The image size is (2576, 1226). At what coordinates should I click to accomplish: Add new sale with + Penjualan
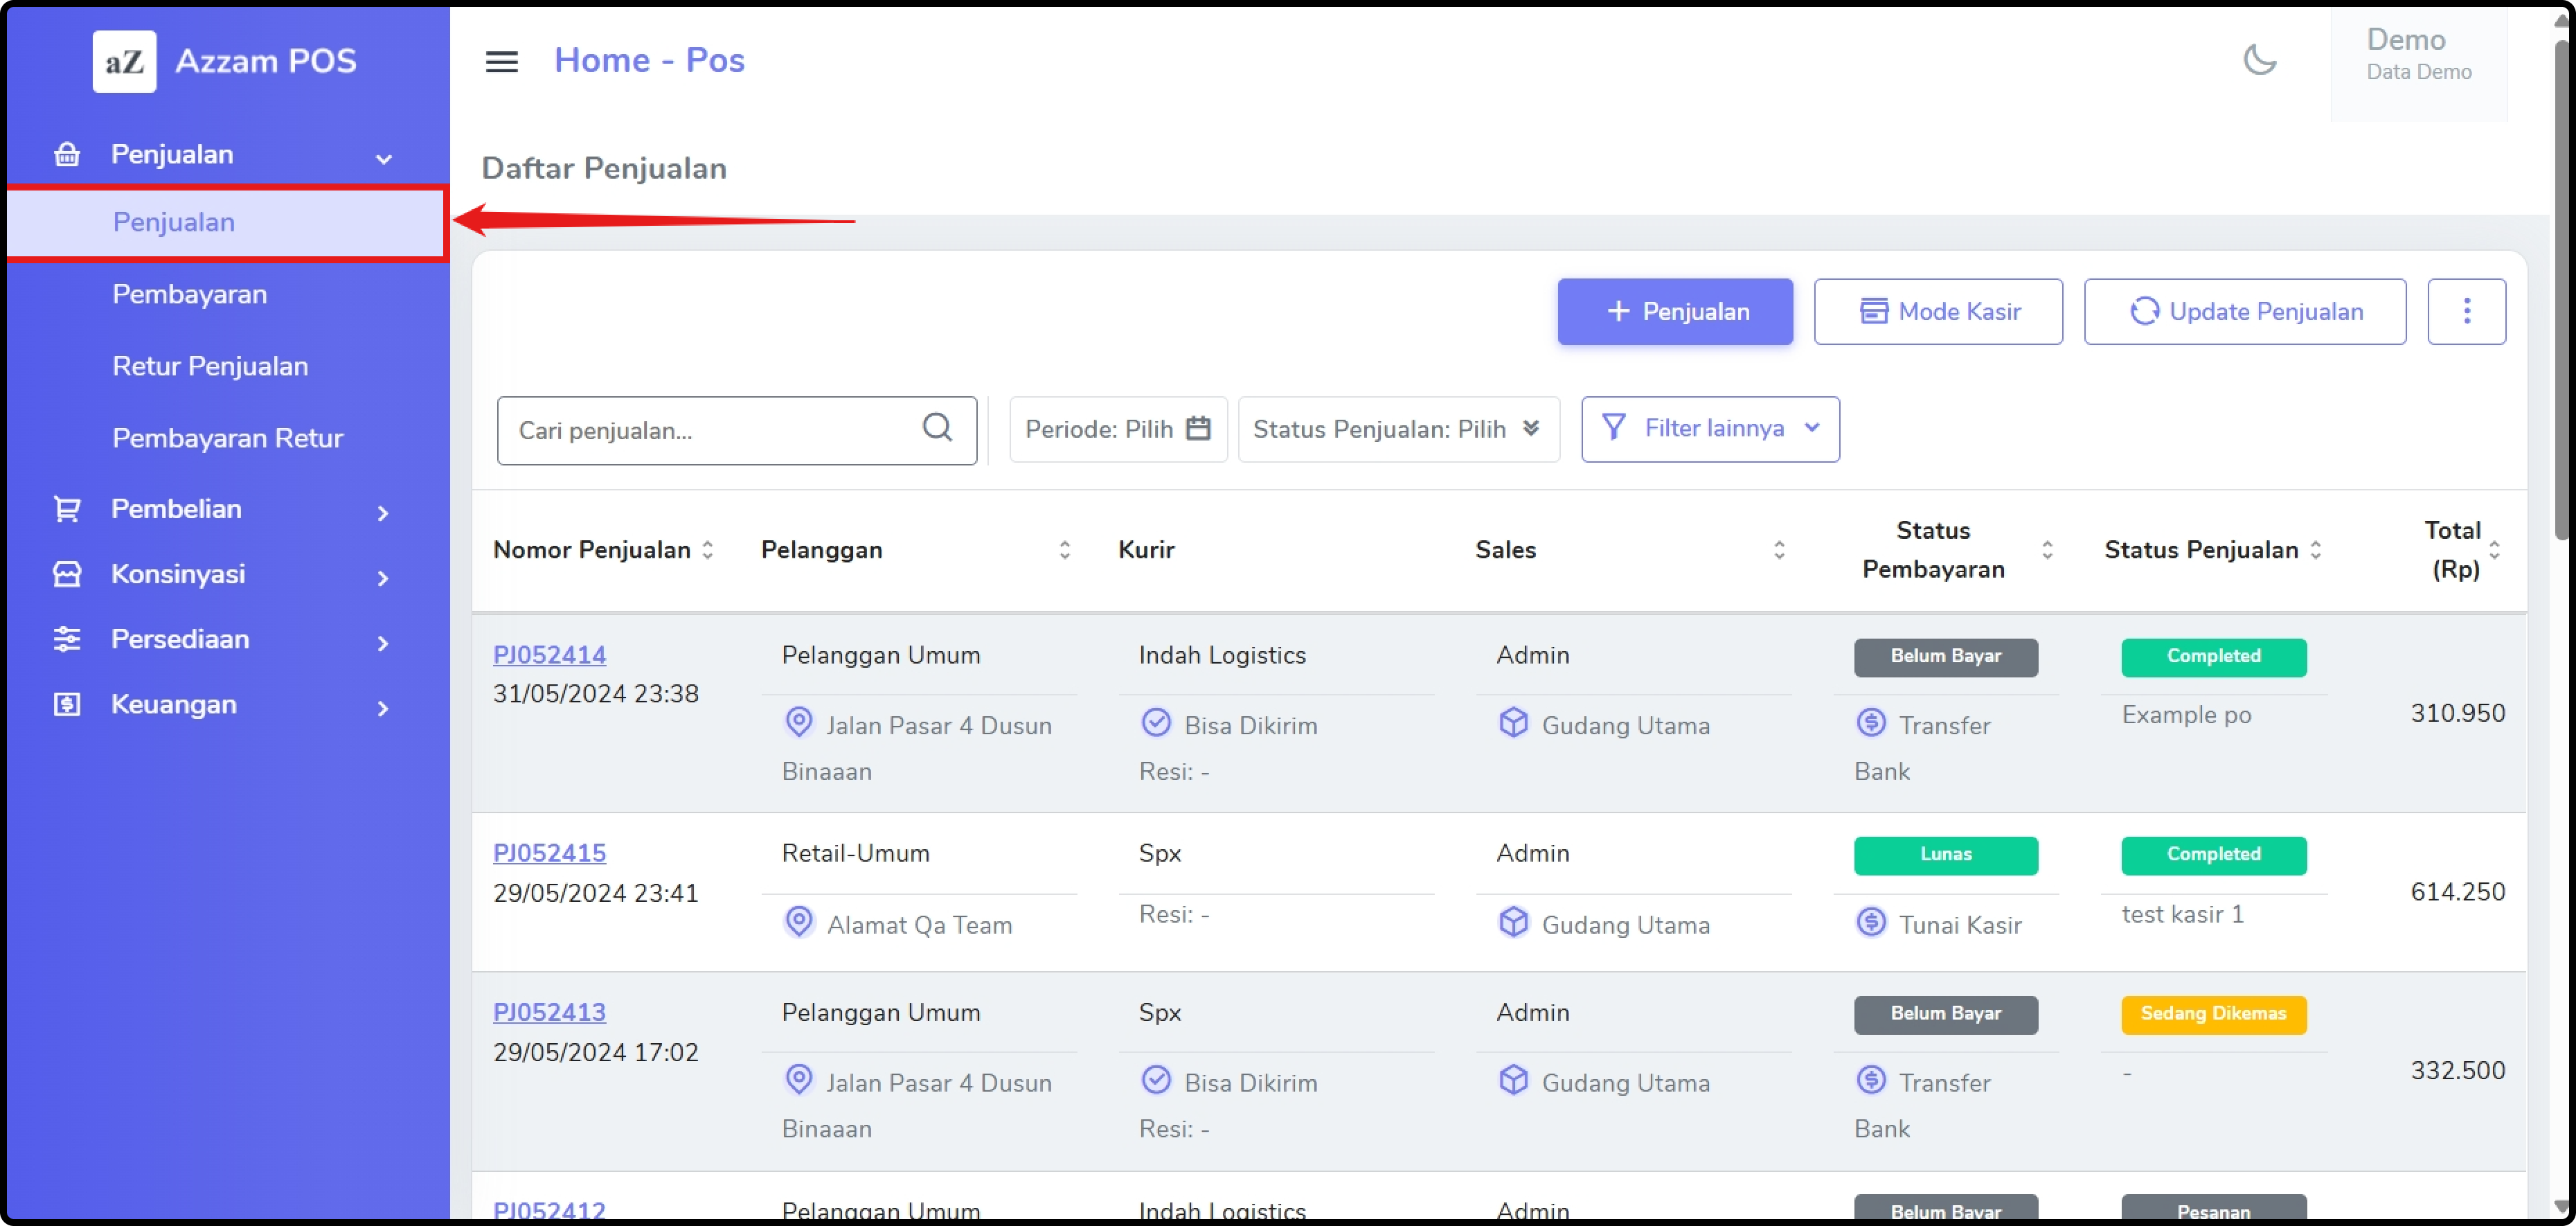pyautogui.click(x=1674, y=312)
